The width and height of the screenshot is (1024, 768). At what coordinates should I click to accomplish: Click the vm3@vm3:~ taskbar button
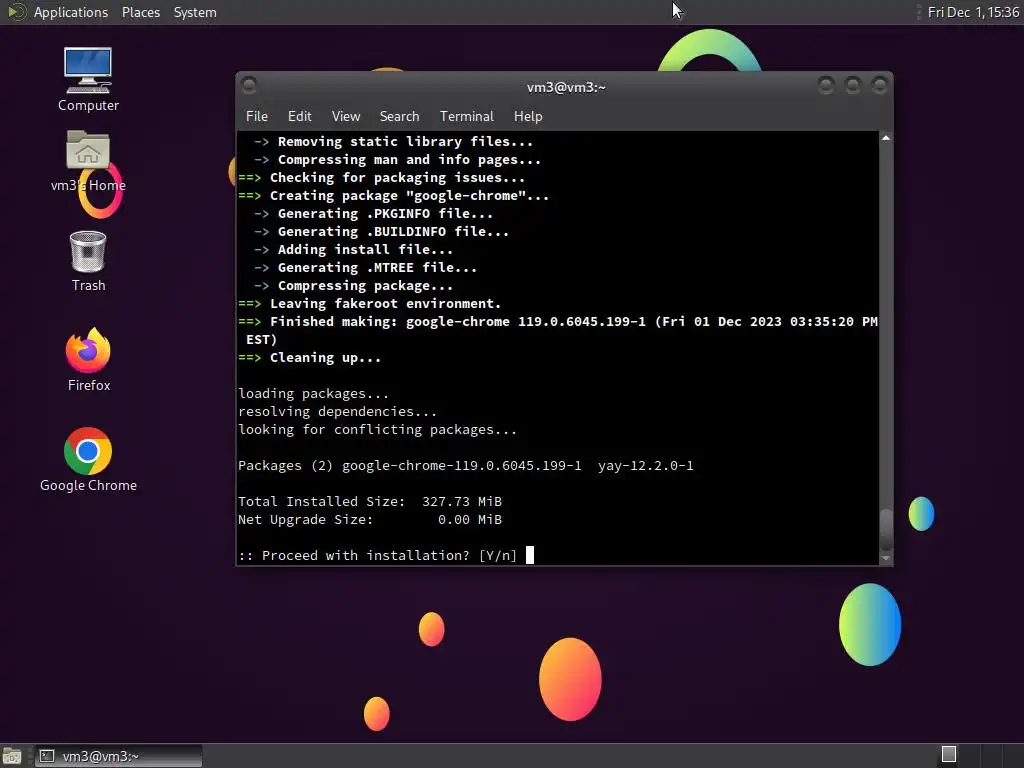click(x=118, y=756)
